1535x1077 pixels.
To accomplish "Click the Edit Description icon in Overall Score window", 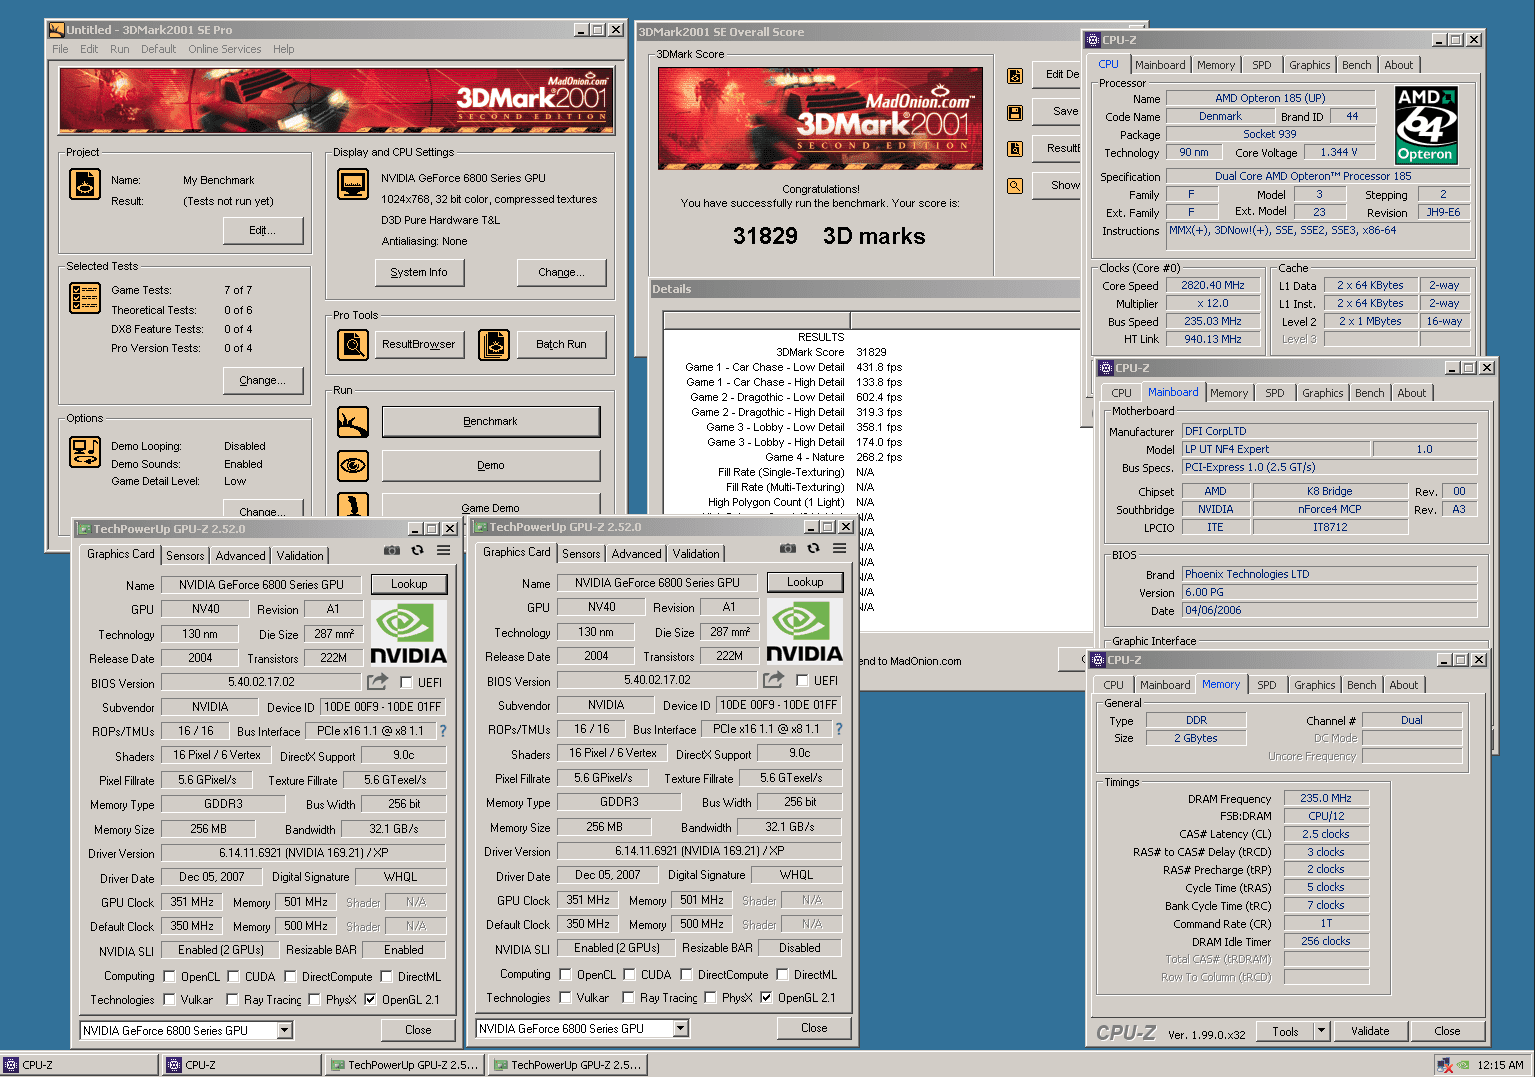I will pos(1015,76).
